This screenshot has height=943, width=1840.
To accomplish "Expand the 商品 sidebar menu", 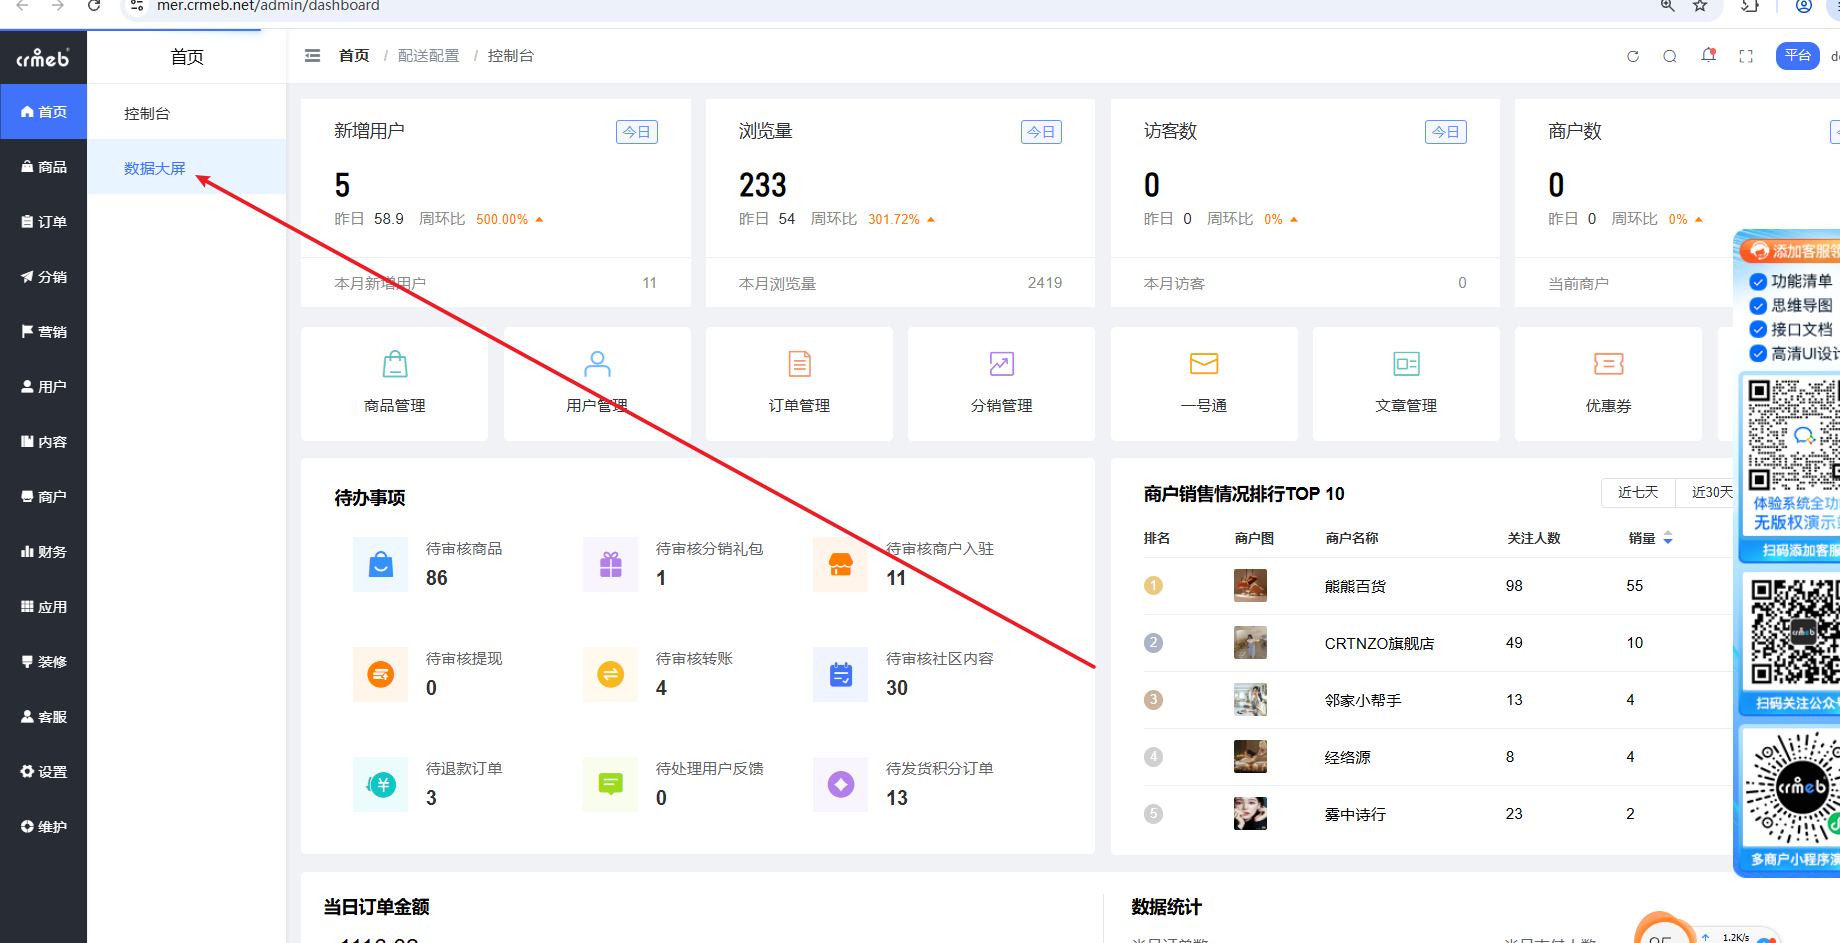I will point(44,167).
